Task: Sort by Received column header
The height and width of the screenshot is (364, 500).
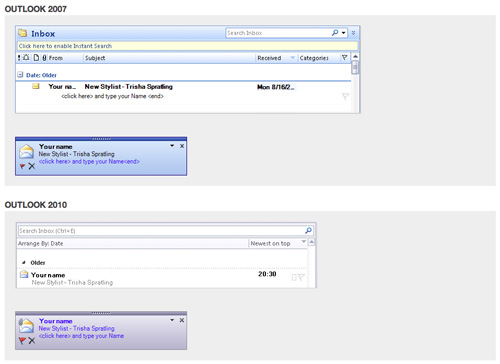Action: (269, 58)
